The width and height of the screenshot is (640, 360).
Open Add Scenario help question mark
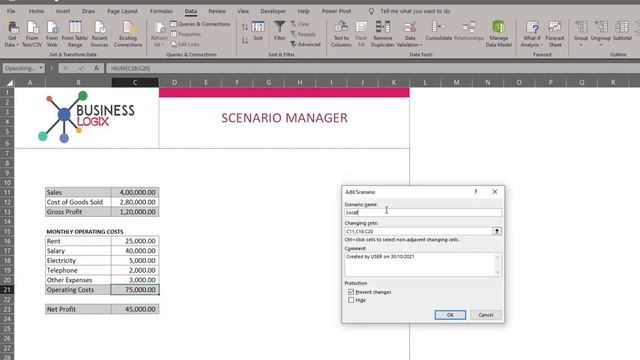click(476, 192)
